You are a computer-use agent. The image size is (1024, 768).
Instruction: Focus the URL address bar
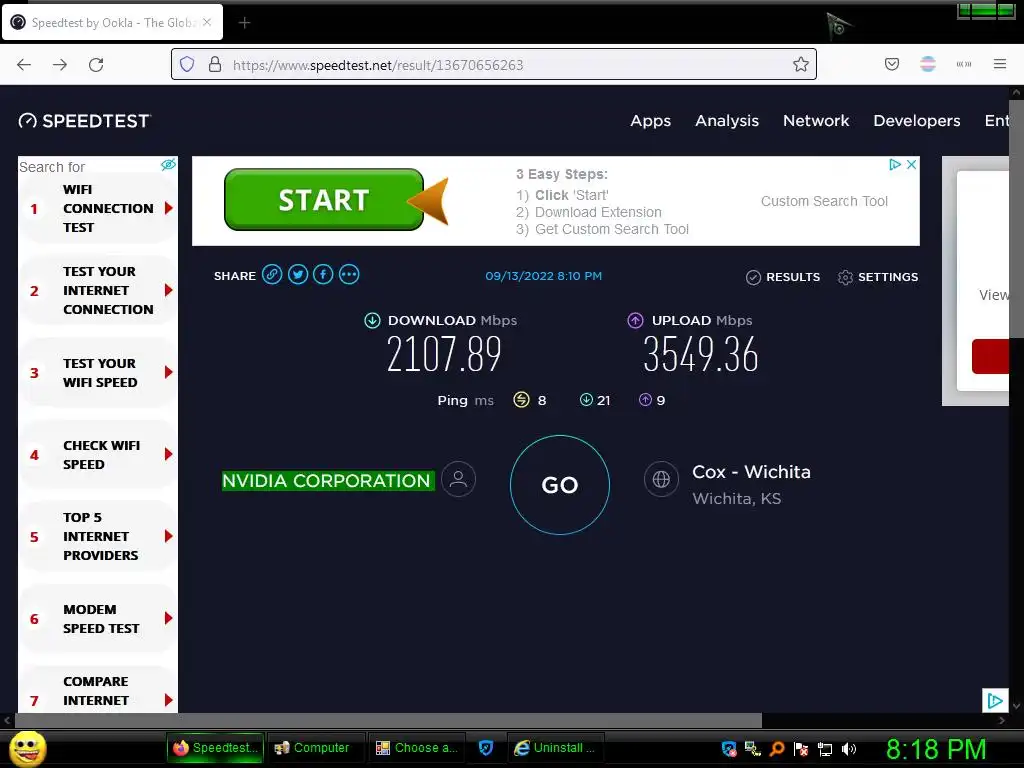pos(494,65)
